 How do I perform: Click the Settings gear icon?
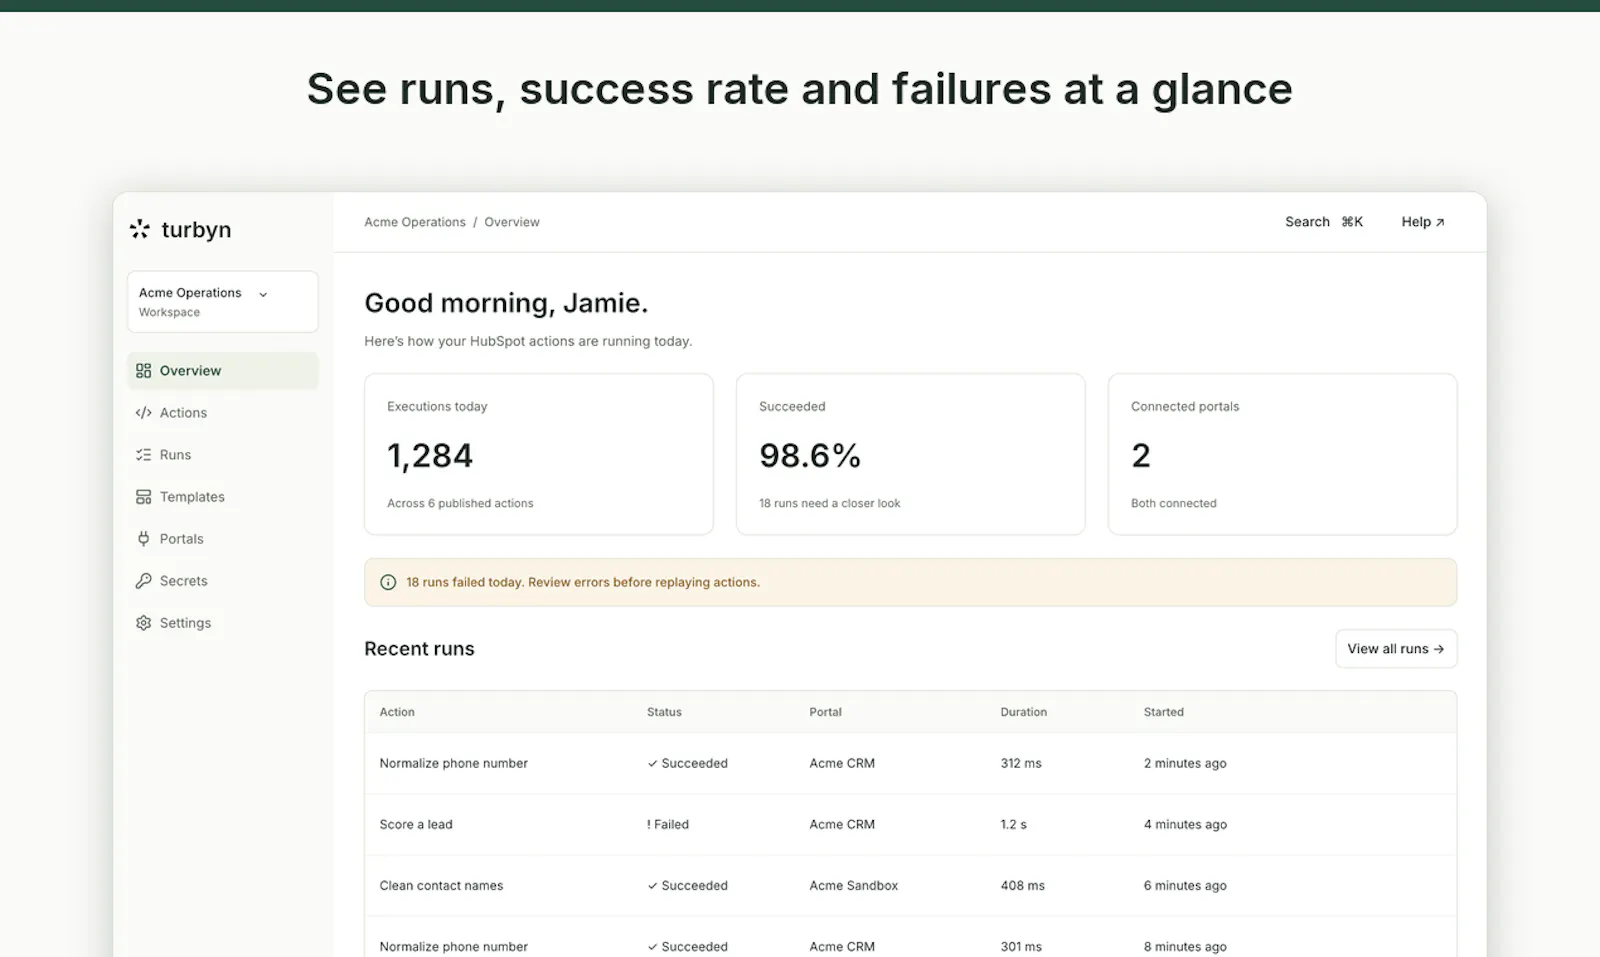click(x=144, y=623)
